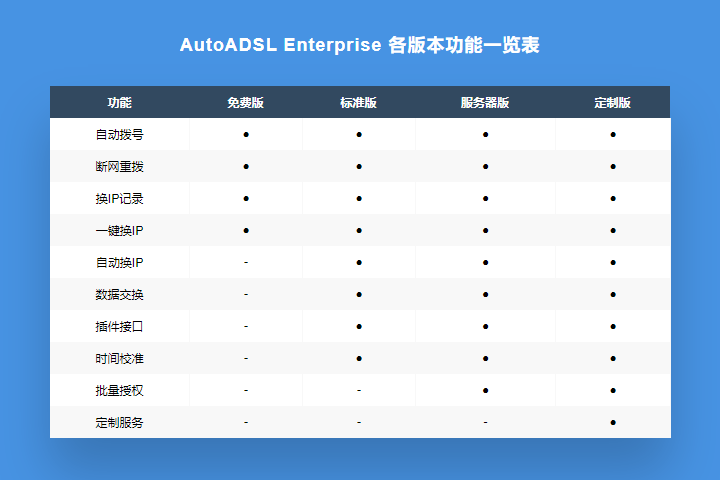Click the 服务器版 column header
Screen dimensions: 720x480
coord(485,103)
